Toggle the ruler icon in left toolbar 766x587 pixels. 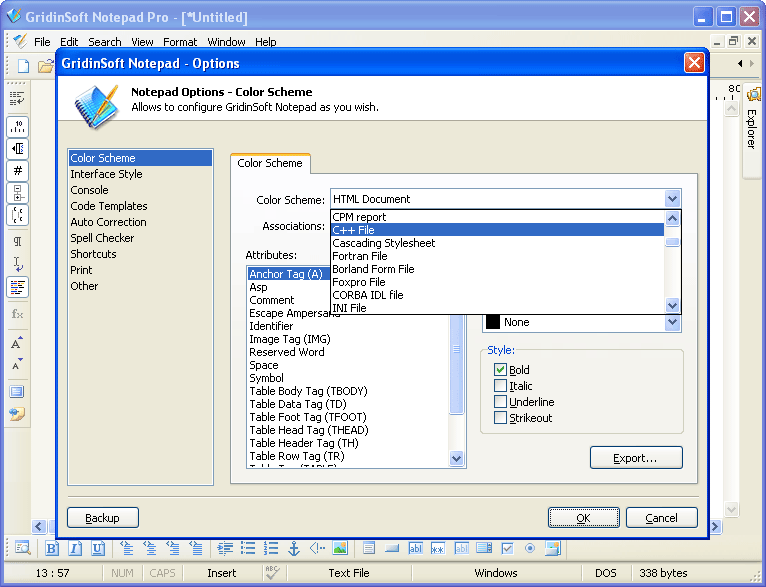[x=18, y=127]
